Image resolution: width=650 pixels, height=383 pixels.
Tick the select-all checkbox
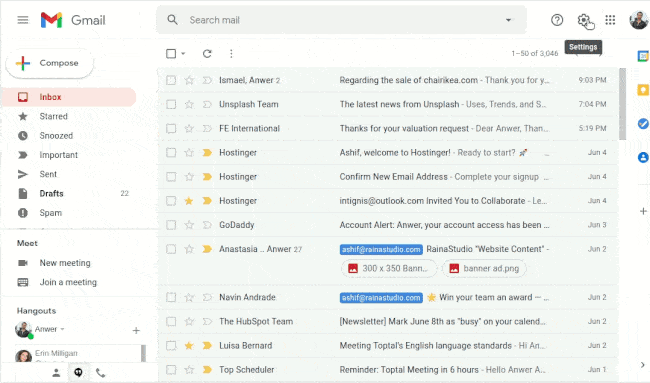pos(171,53)
